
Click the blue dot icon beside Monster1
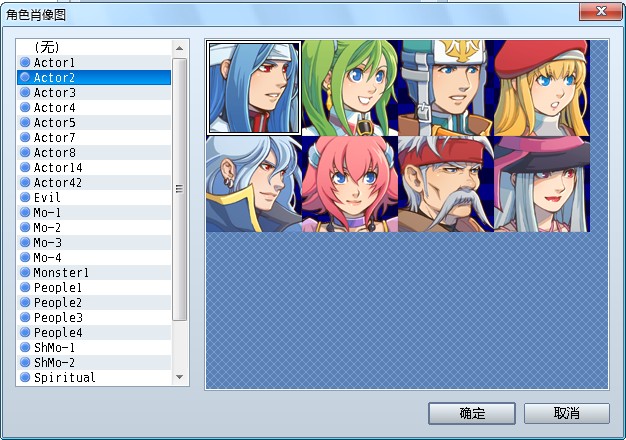pyautogui.click(x=25, y=272)
